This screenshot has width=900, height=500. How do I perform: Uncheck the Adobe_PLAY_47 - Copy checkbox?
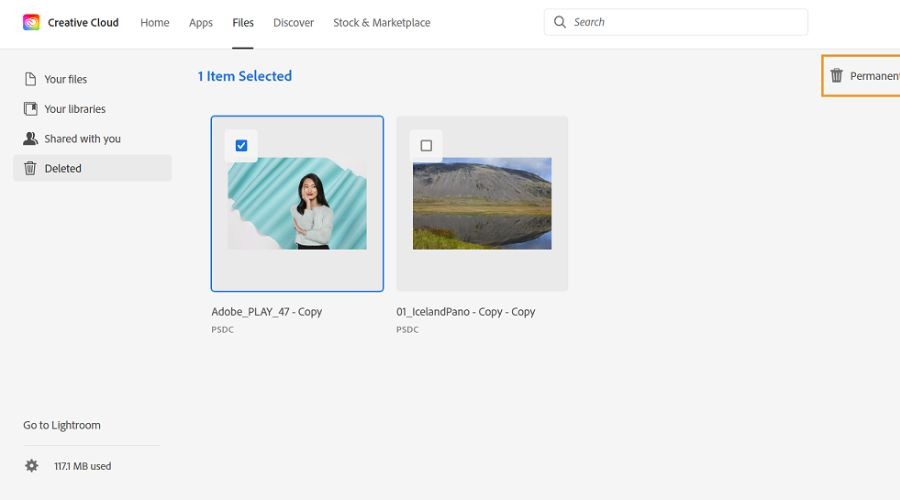[242, 146]
